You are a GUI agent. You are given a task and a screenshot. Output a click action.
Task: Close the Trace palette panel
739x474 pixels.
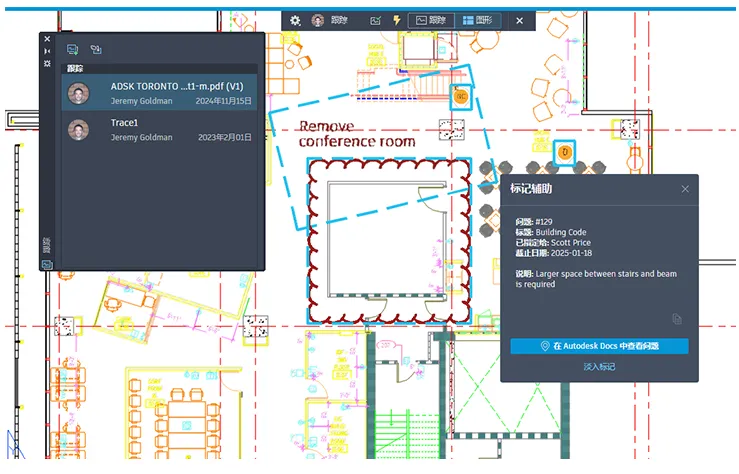47,39
